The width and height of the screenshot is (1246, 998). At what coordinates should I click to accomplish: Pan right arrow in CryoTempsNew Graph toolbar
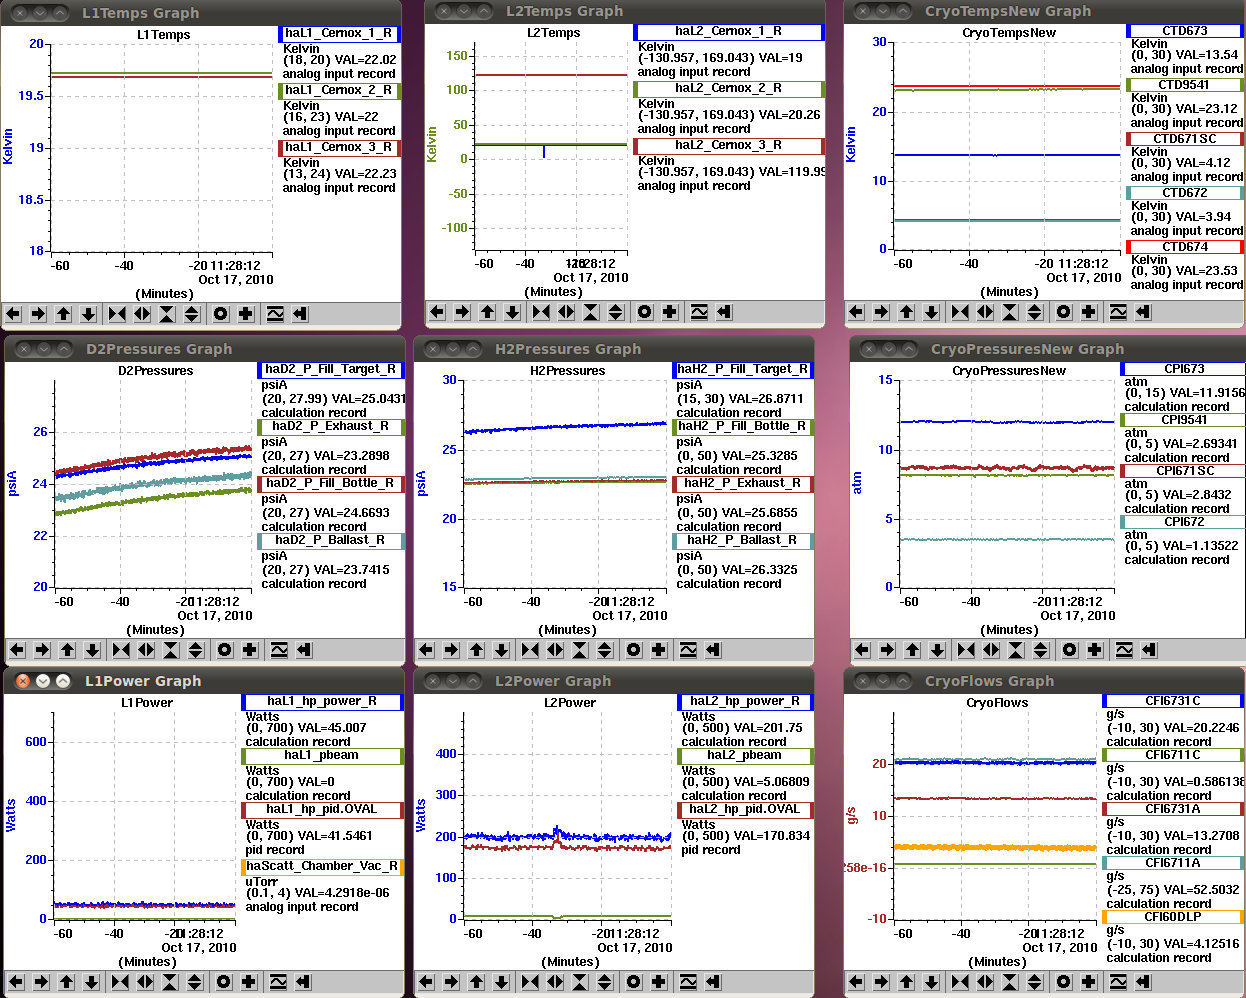pos(881,312)
